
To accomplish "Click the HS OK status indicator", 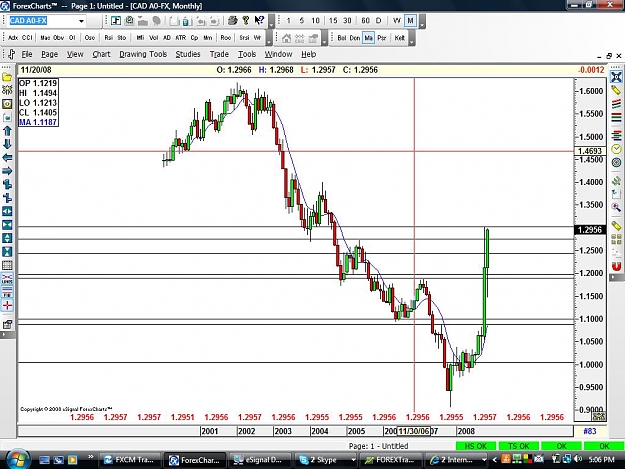I will (x=476, y=446).
